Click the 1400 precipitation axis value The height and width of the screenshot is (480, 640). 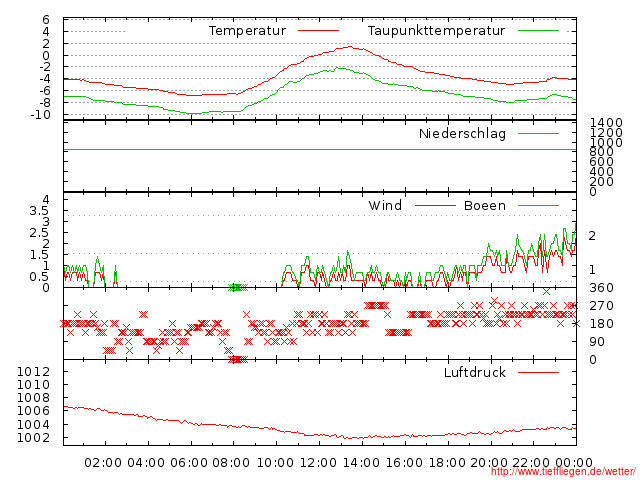tap(606, 122)
